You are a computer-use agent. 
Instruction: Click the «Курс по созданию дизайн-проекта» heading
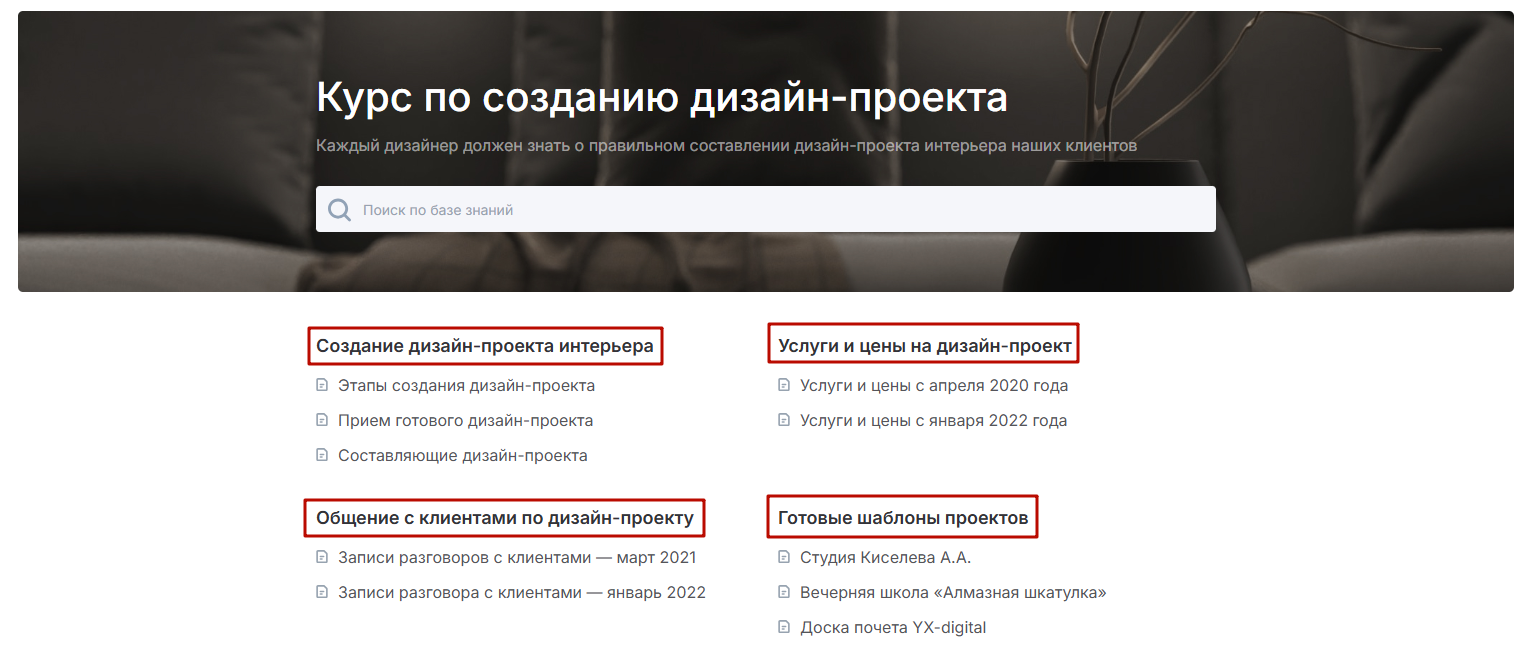coord(661,98)
